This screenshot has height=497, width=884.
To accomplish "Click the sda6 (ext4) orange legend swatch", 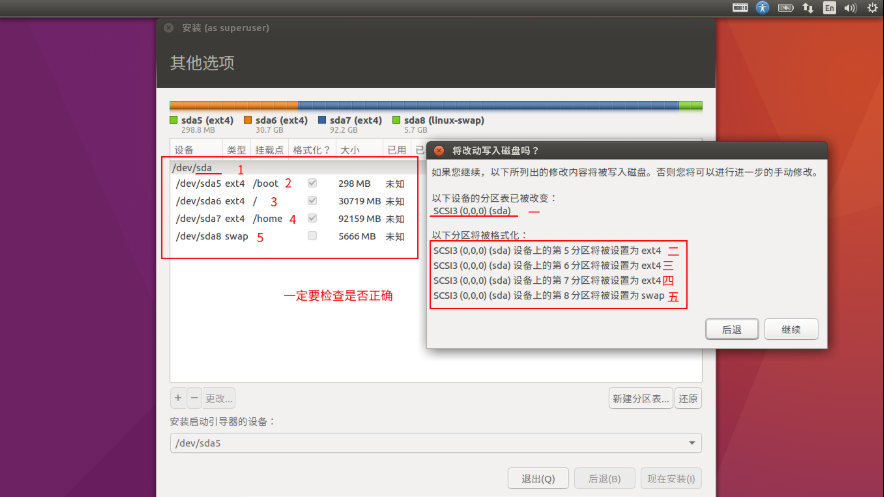I will coord(248,120).
